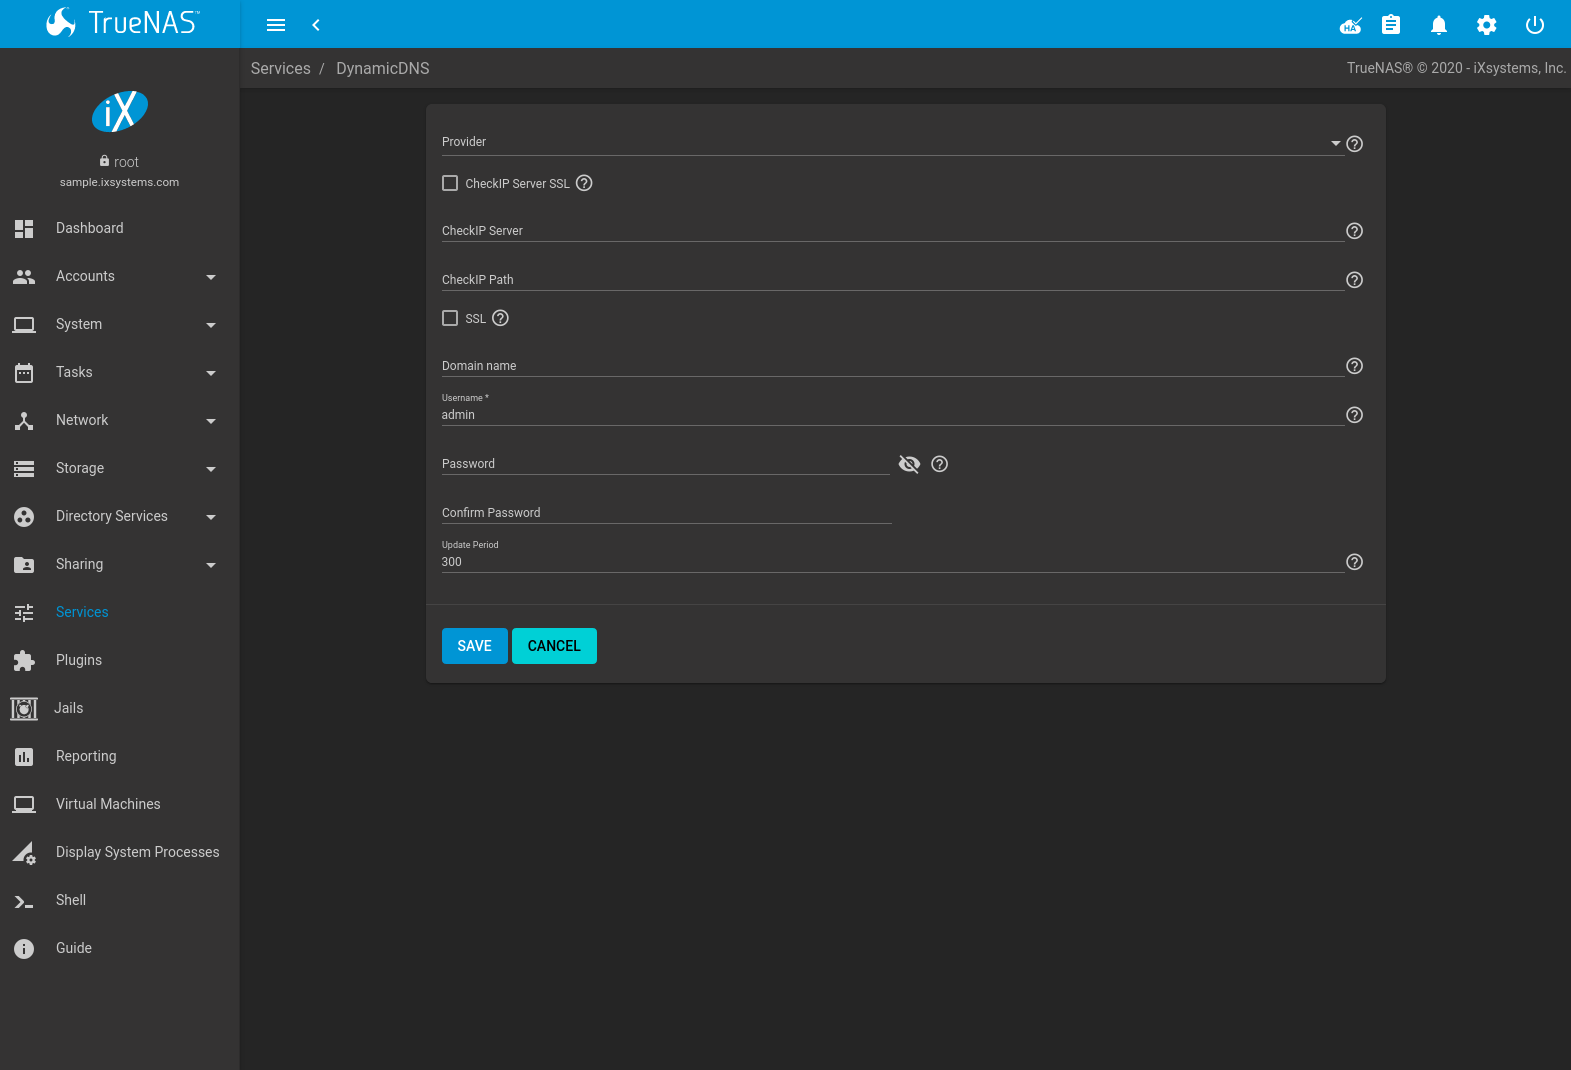Show help for Domain name field

point(1355,366)
